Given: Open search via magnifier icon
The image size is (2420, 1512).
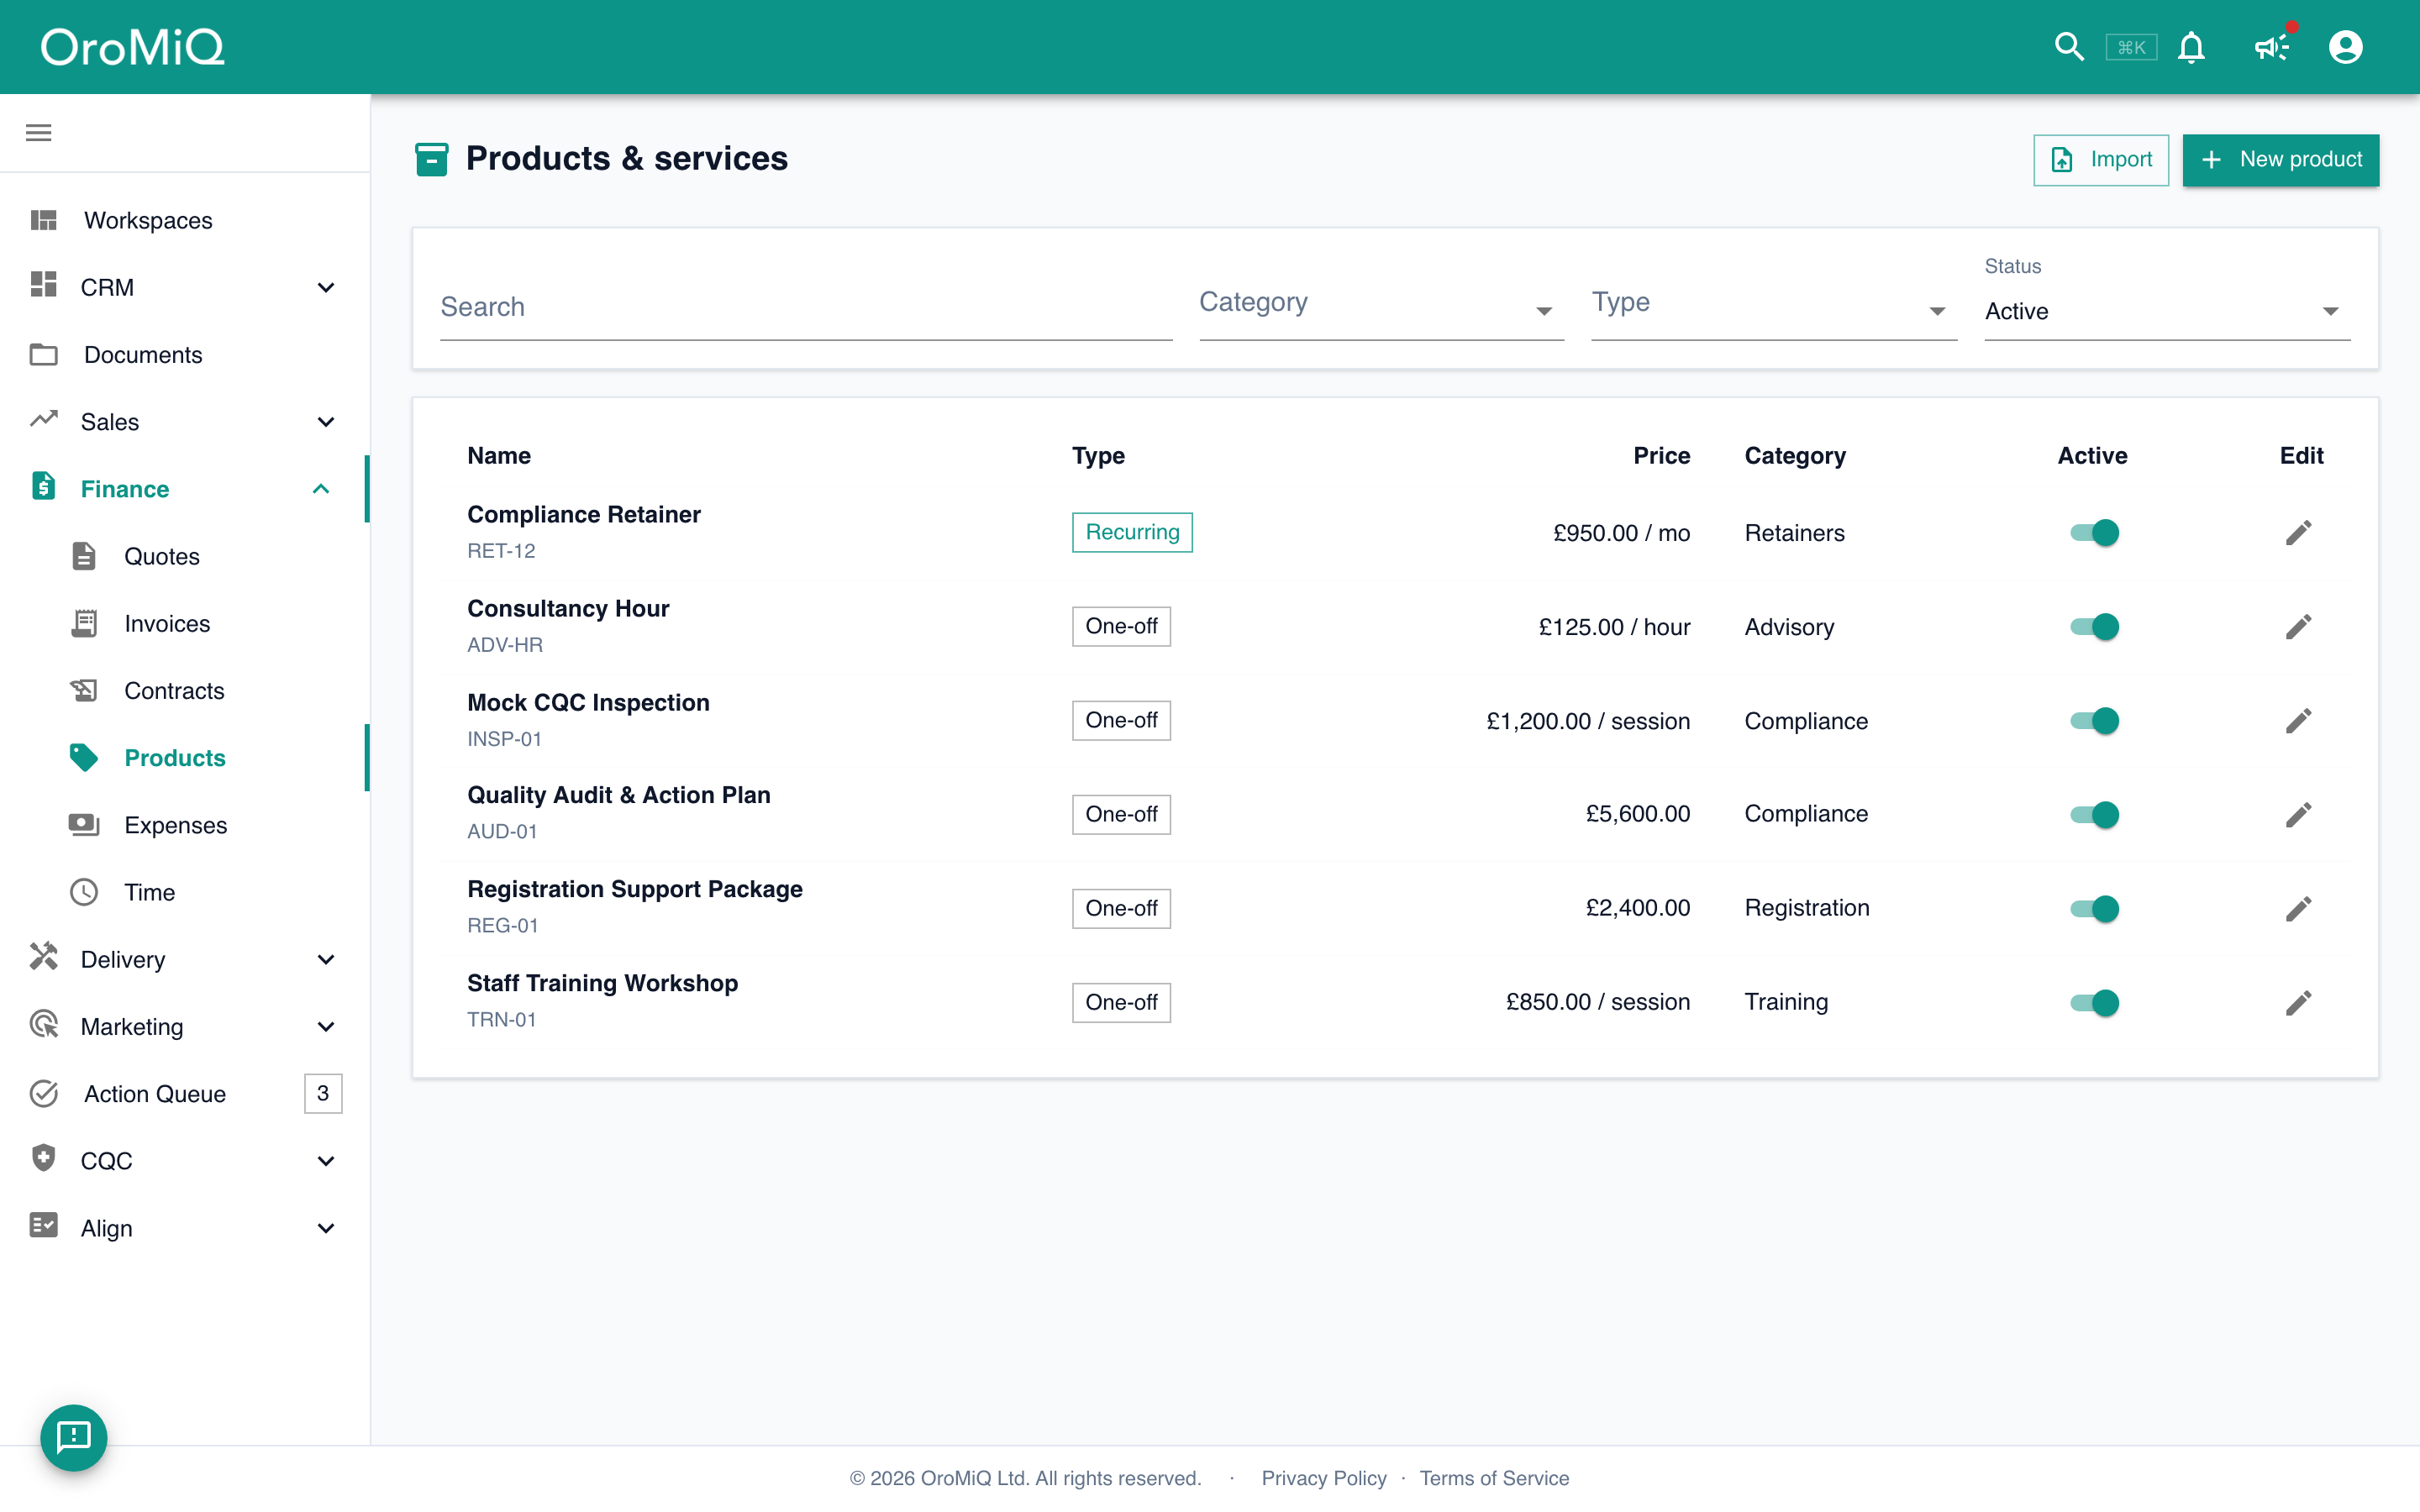Looking at the screenshot, I should coord(2068,47).
